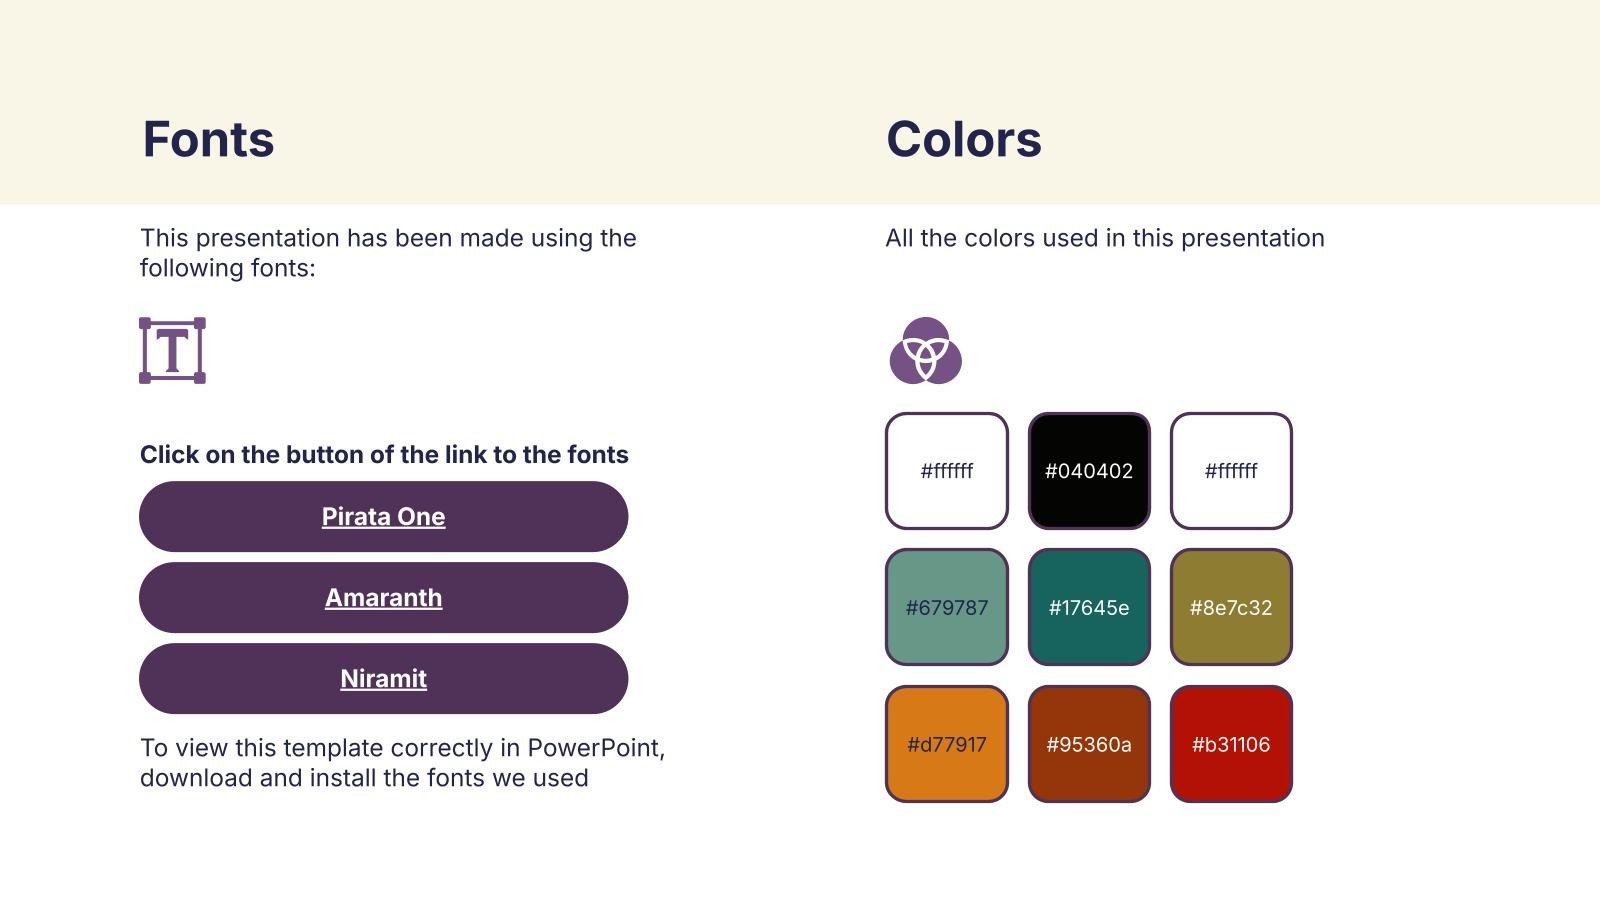Click the #ffffff swatch above the #679787 swatch
Screen dimensions: 1600x900
coord(946,471)
